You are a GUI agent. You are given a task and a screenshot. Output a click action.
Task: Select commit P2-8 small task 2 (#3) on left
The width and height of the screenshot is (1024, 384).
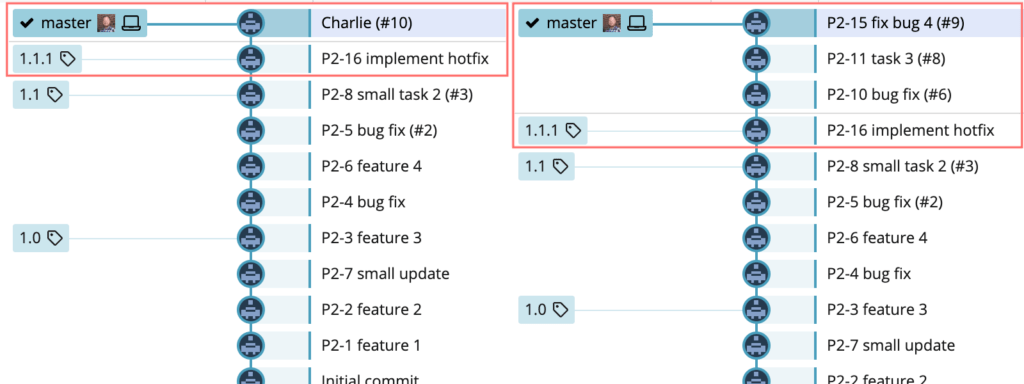[397, 95]
